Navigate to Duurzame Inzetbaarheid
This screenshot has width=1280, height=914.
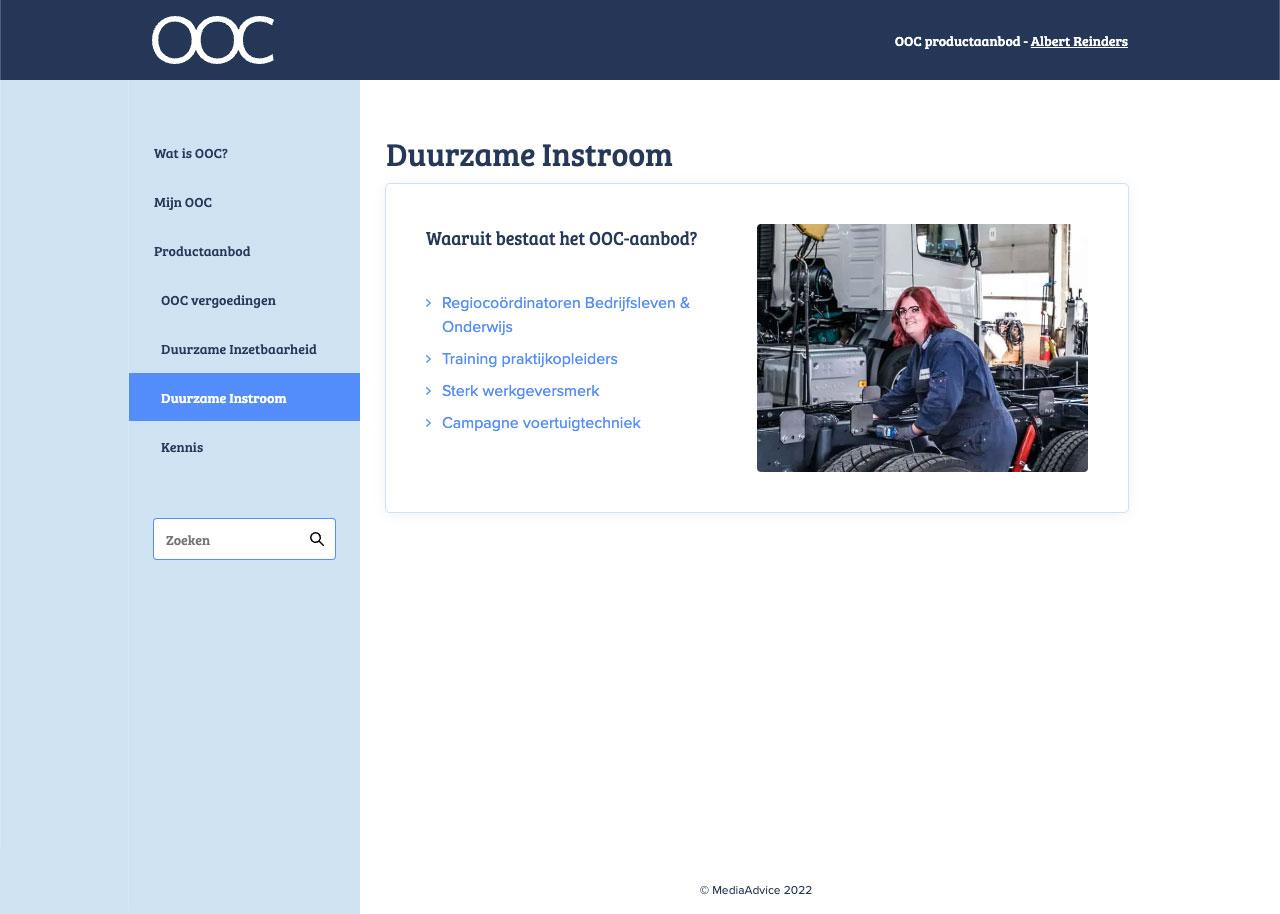point(239,349)
